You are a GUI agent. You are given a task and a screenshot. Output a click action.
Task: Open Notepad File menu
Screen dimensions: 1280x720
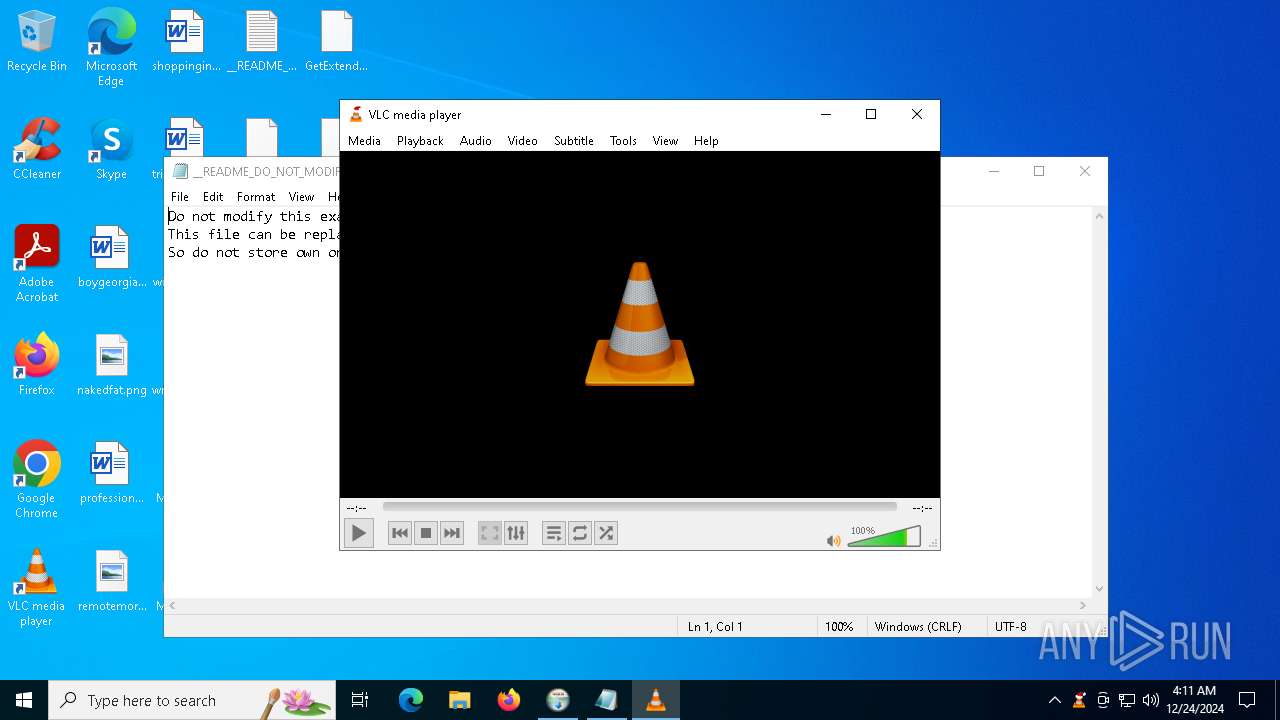179,197
